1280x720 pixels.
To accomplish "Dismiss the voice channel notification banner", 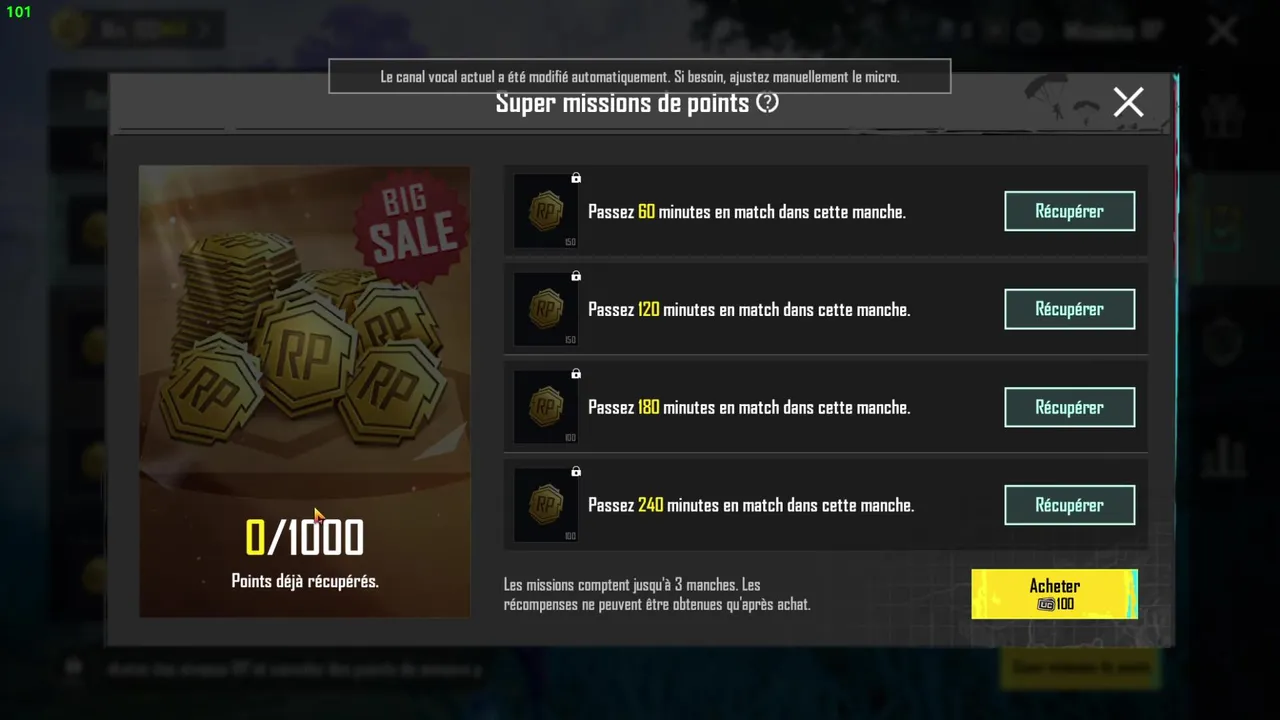I will point(639,76).
